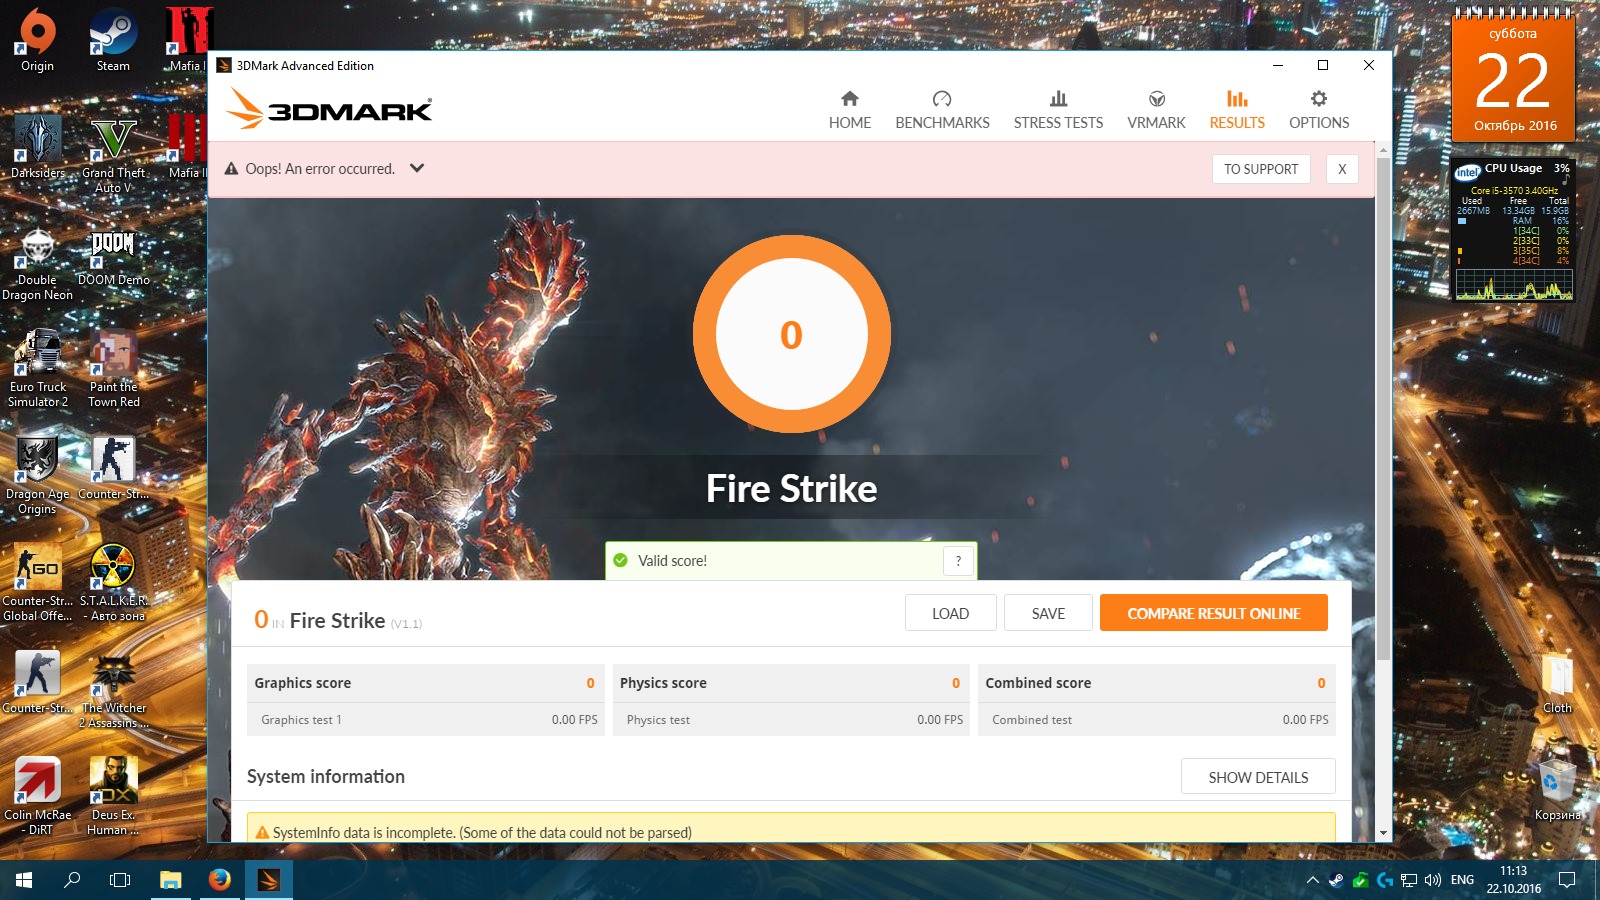Open the taskbar clock showing 11:13

pos(1513,880)
